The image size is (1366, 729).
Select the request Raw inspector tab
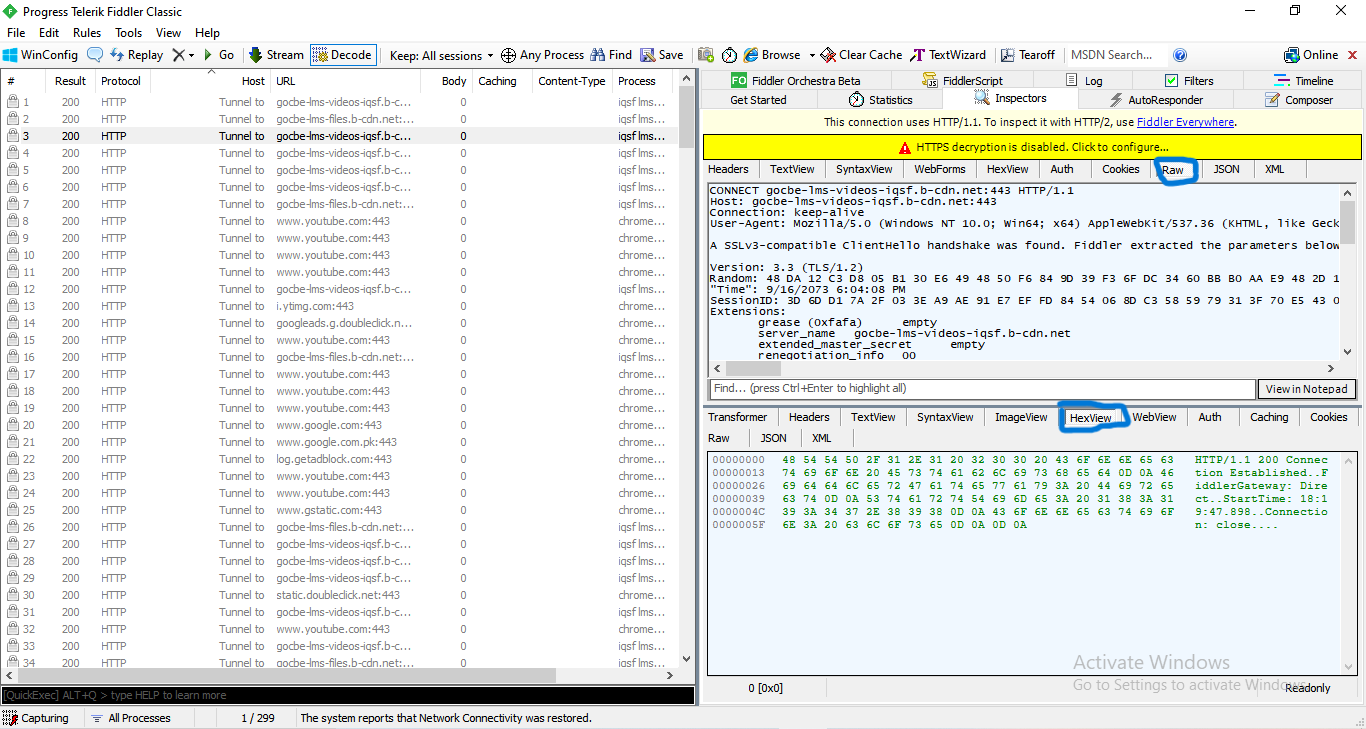click(1172, 170)
